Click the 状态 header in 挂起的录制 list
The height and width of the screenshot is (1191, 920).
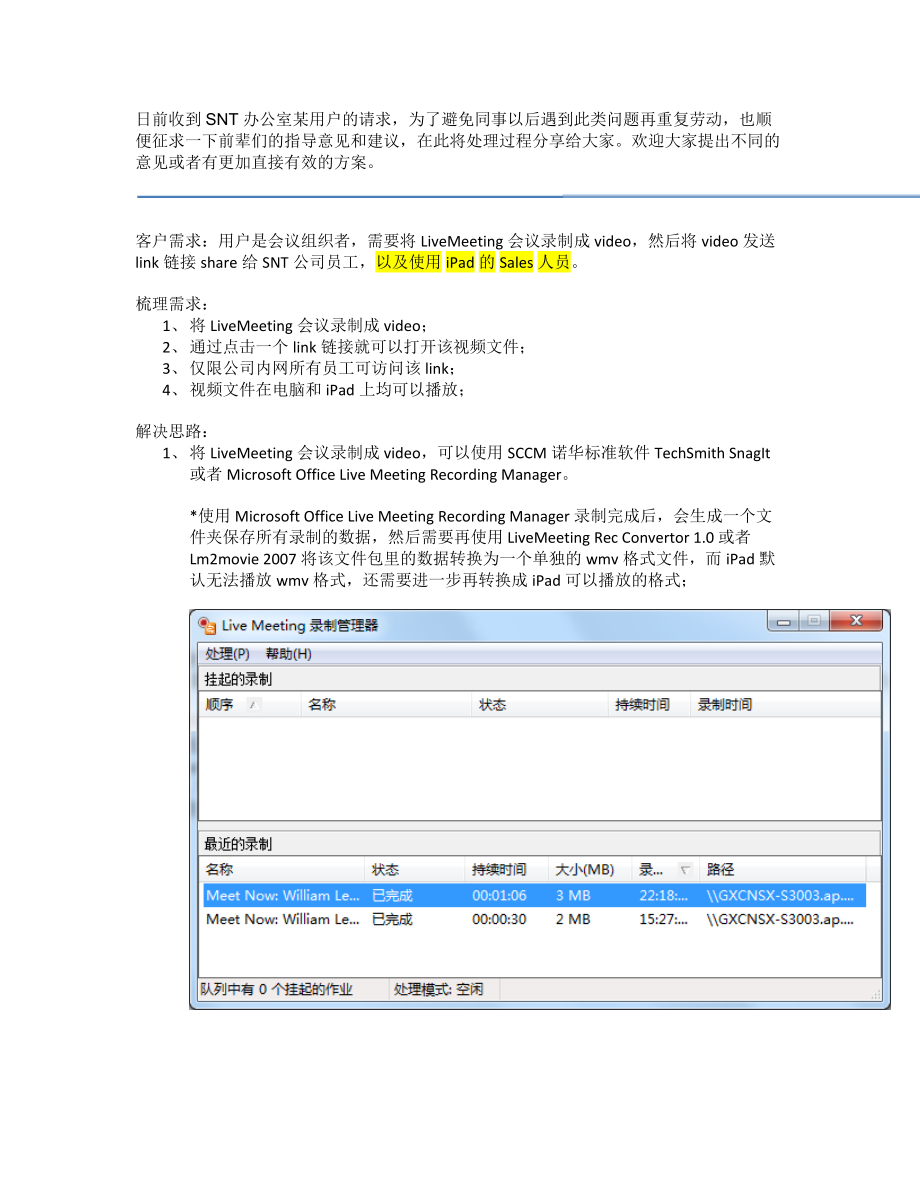click(539, 705)
